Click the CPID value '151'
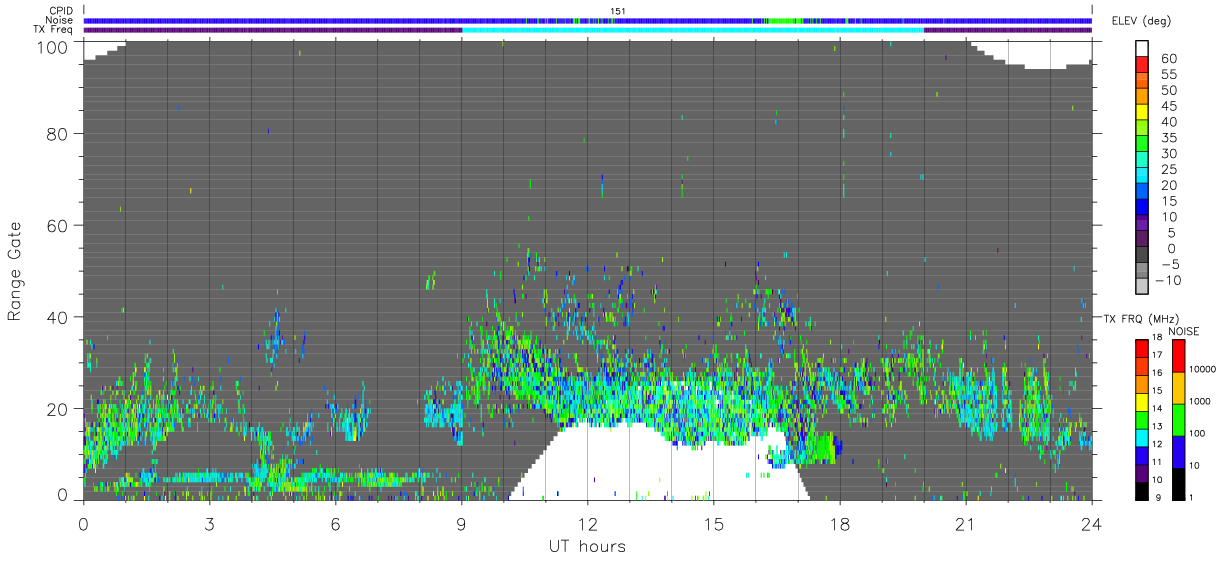Screen dimensions: 1228x567 pos(617,11)
